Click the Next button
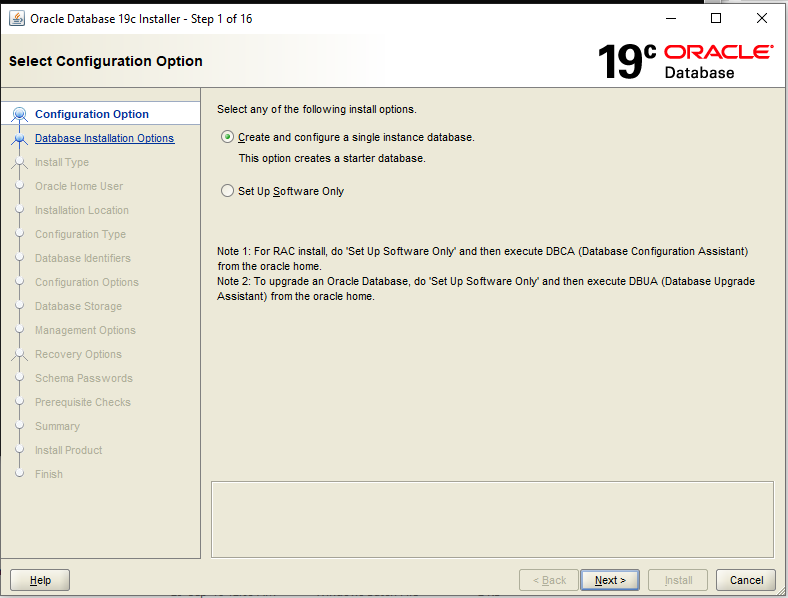 [x=610, y=580]
